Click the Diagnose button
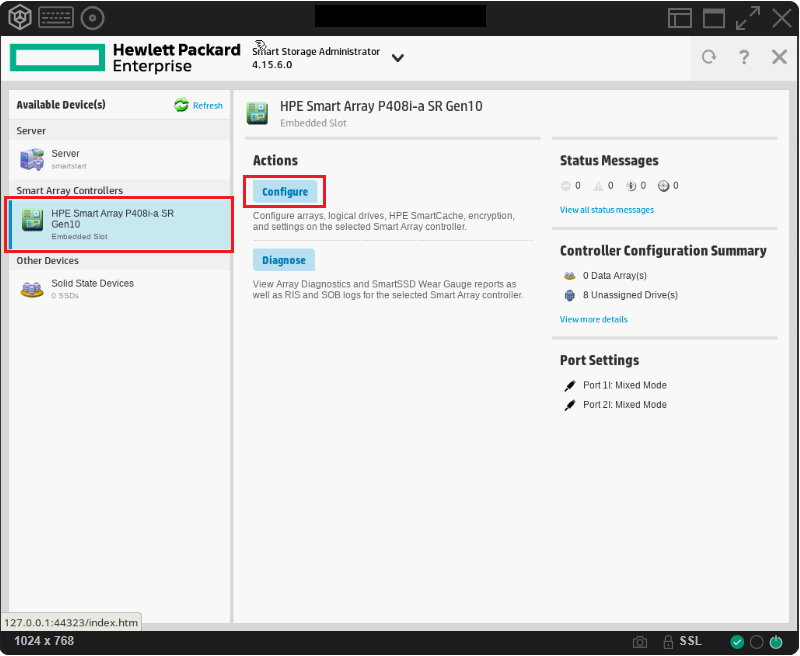The image size is (800, 656). point(284,260)
